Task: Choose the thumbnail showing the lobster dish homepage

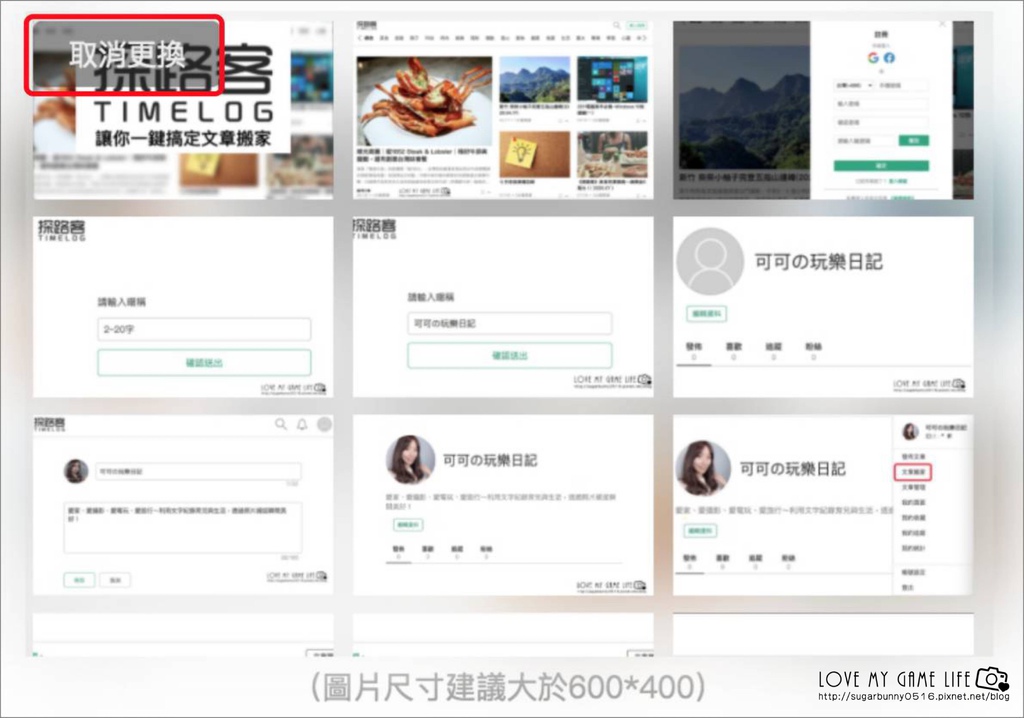Action: (x=503, y=110)
